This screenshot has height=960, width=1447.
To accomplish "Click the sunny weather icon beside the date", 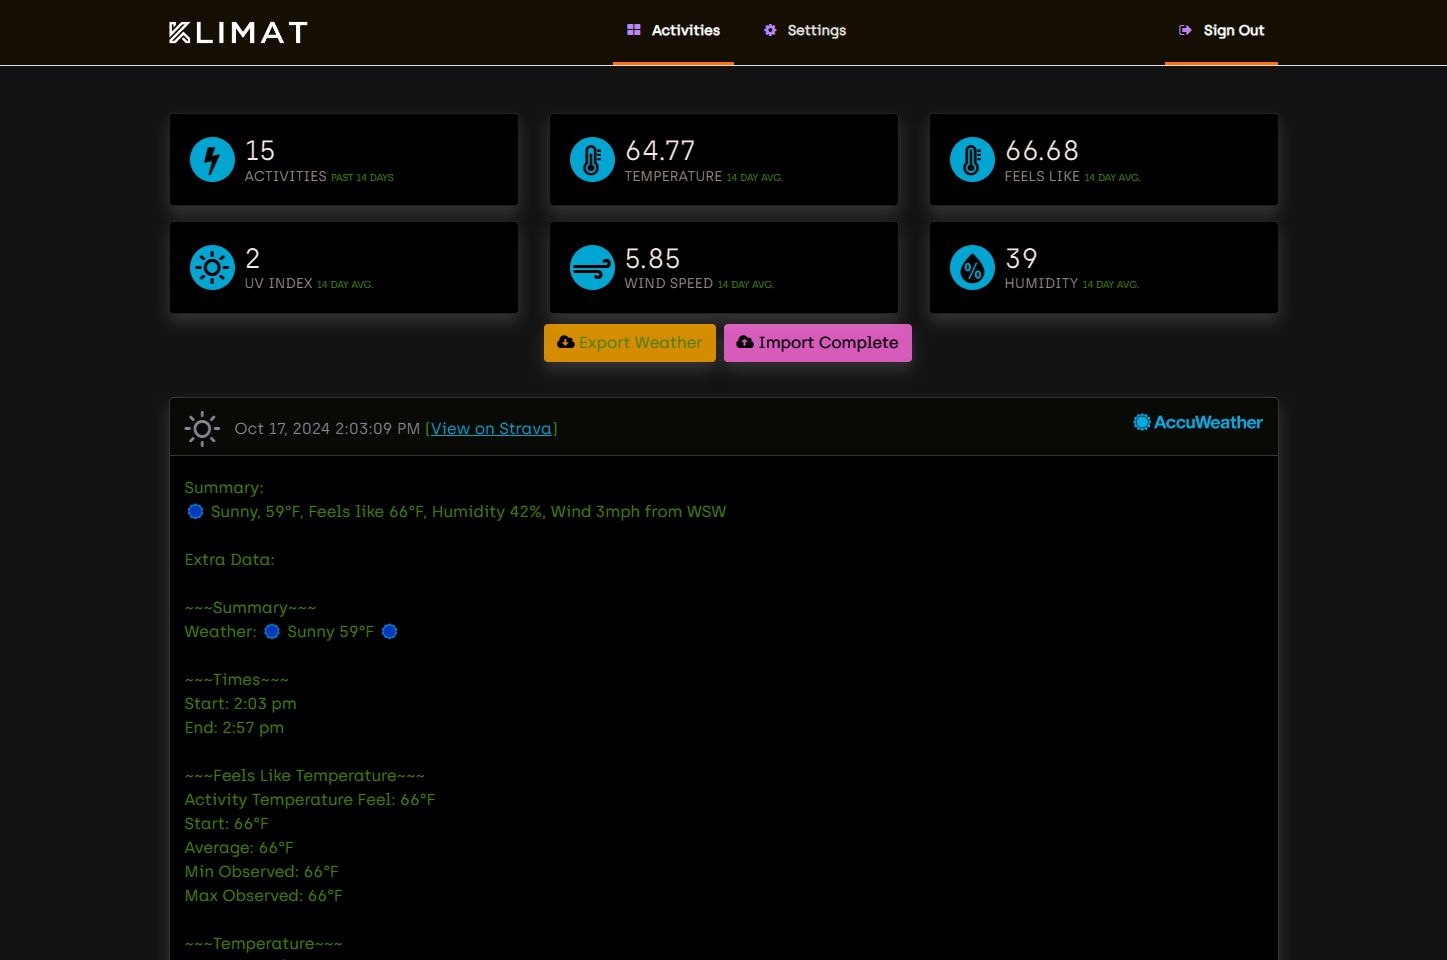I will pyautogui.click(x=202, y=428).
